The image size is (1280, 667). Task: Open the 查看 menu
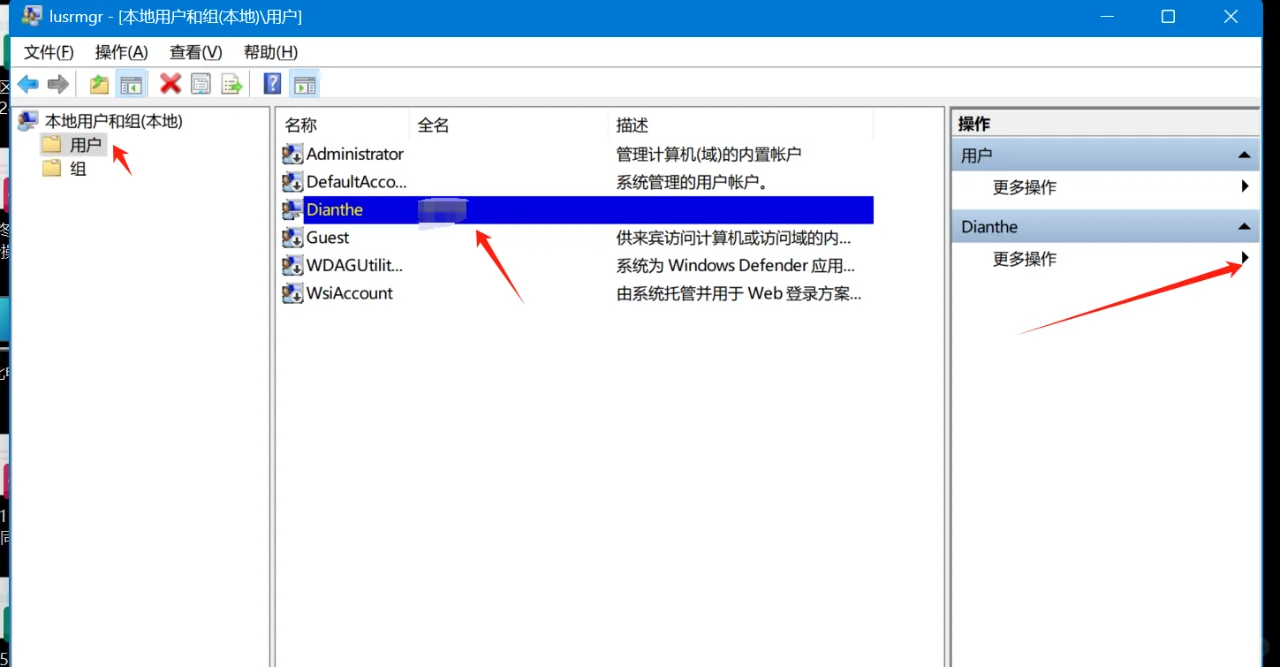click(194, 52)
